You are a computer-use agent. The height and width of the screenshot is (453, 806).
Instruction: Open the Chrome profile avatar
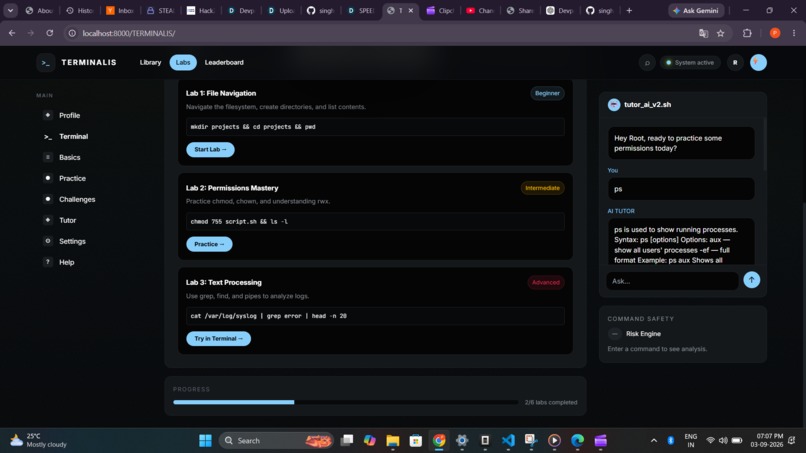pyautogui.click(x=775, y=33)
